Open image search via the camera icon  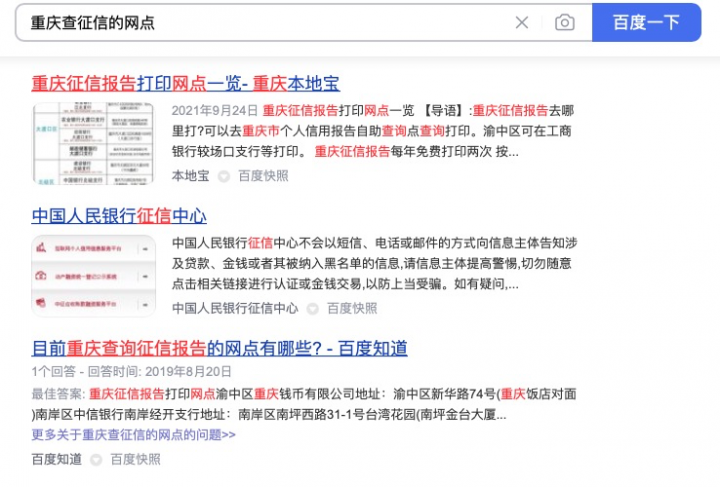point(564,22)
